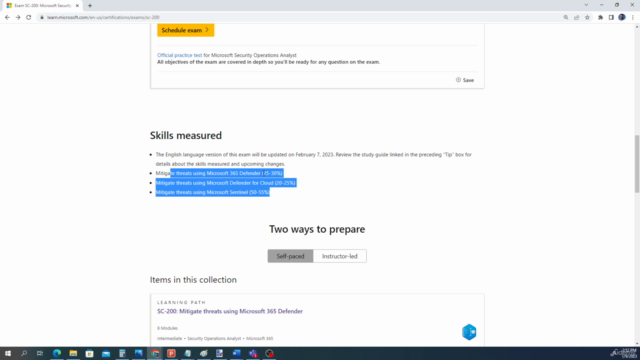
Task: Click the page vertical scrollbar thumb
Action: click(636, 164)
